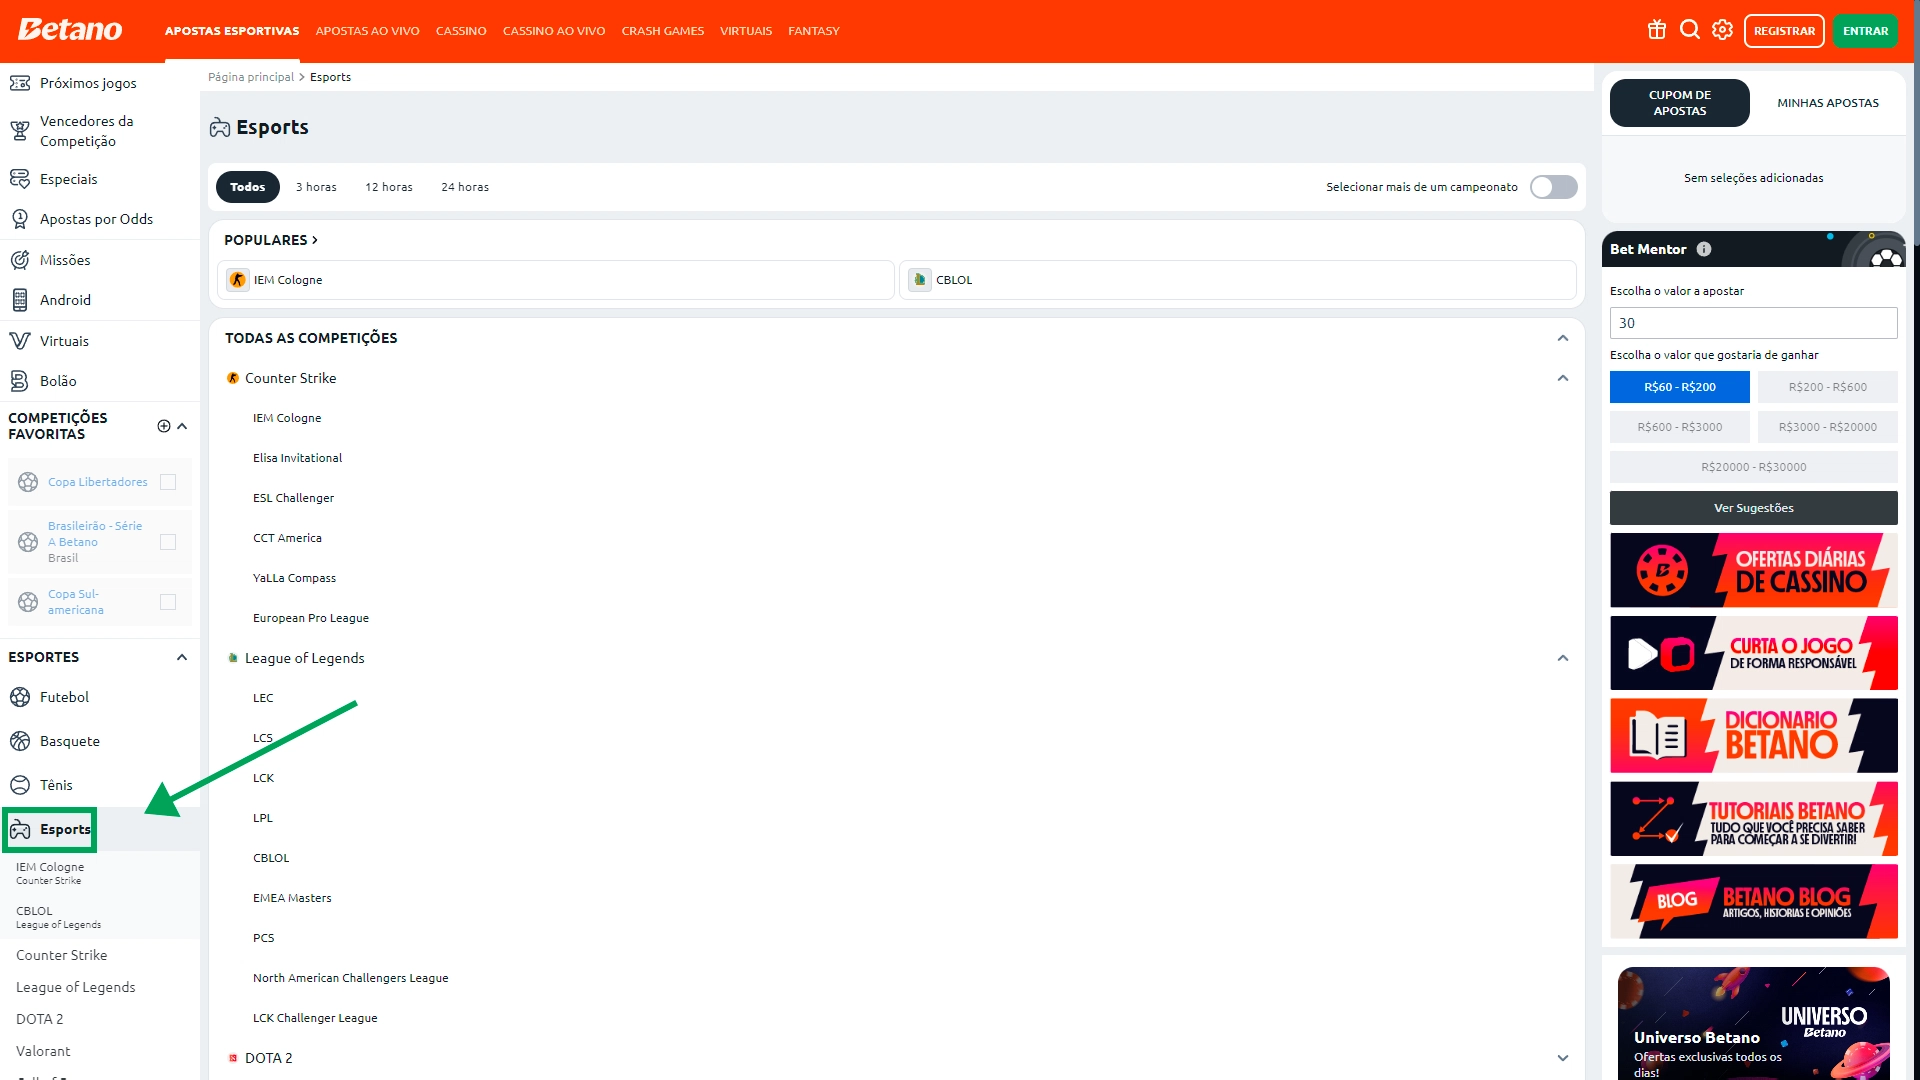Click the Bolão sidebar icon
The height and width of the screenshot is (1080, 1920).
(20, 381)
